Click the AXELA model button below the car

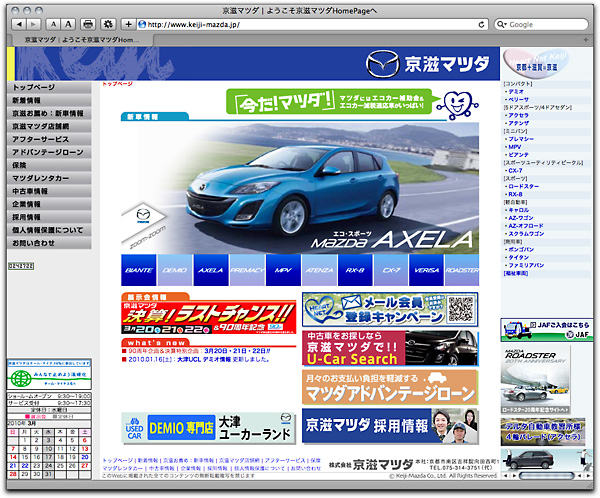click(210, 270)
